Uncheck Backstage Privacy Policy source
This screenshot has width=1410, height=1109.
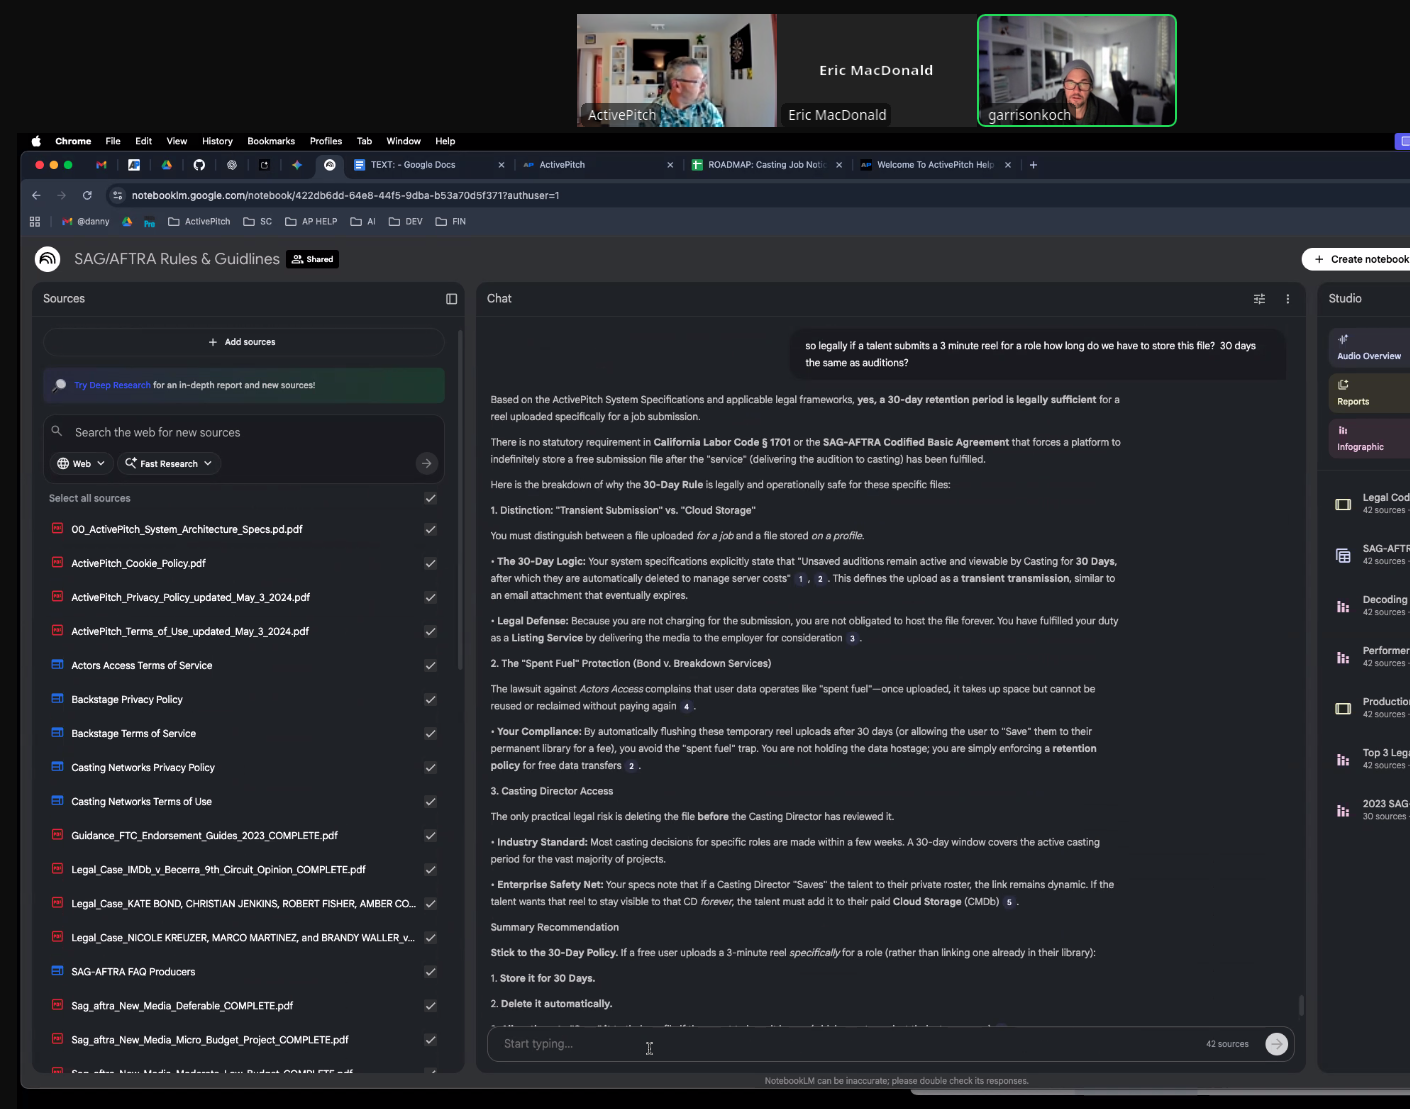pos(430,700)
